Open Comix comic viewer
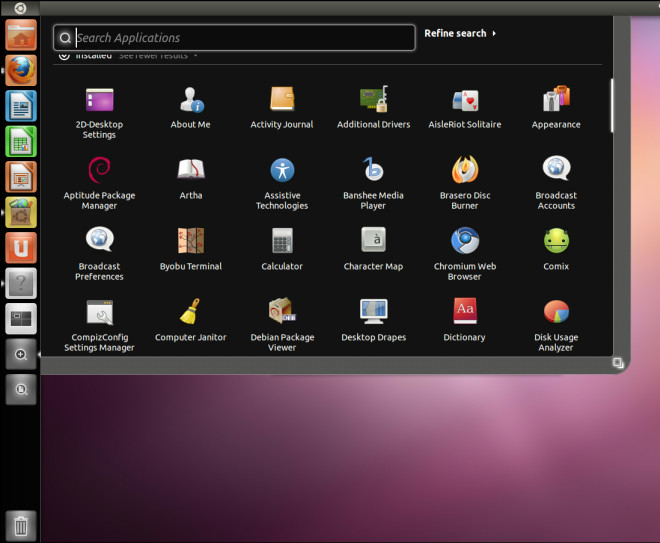 pos(556,249)
